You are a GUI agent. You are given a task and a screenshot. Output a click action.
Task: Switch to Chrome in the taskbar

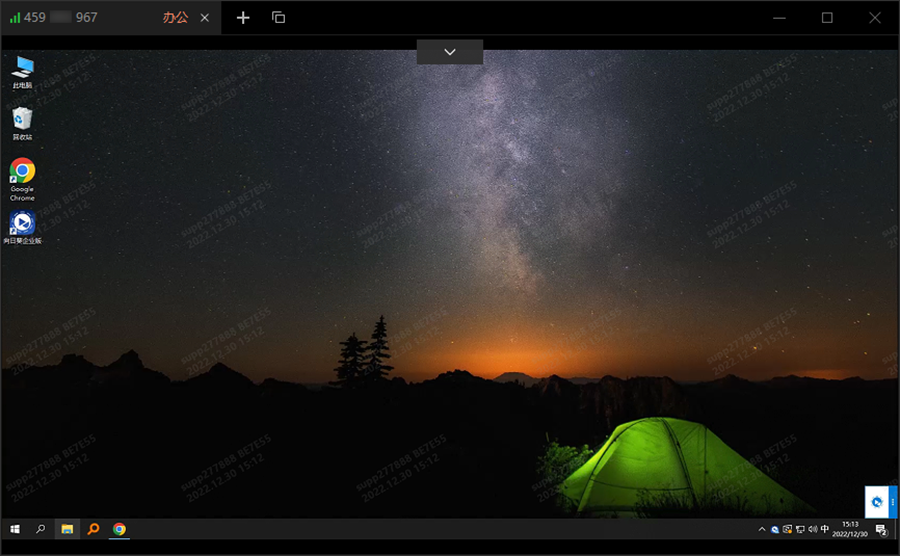tap(119, 529)
